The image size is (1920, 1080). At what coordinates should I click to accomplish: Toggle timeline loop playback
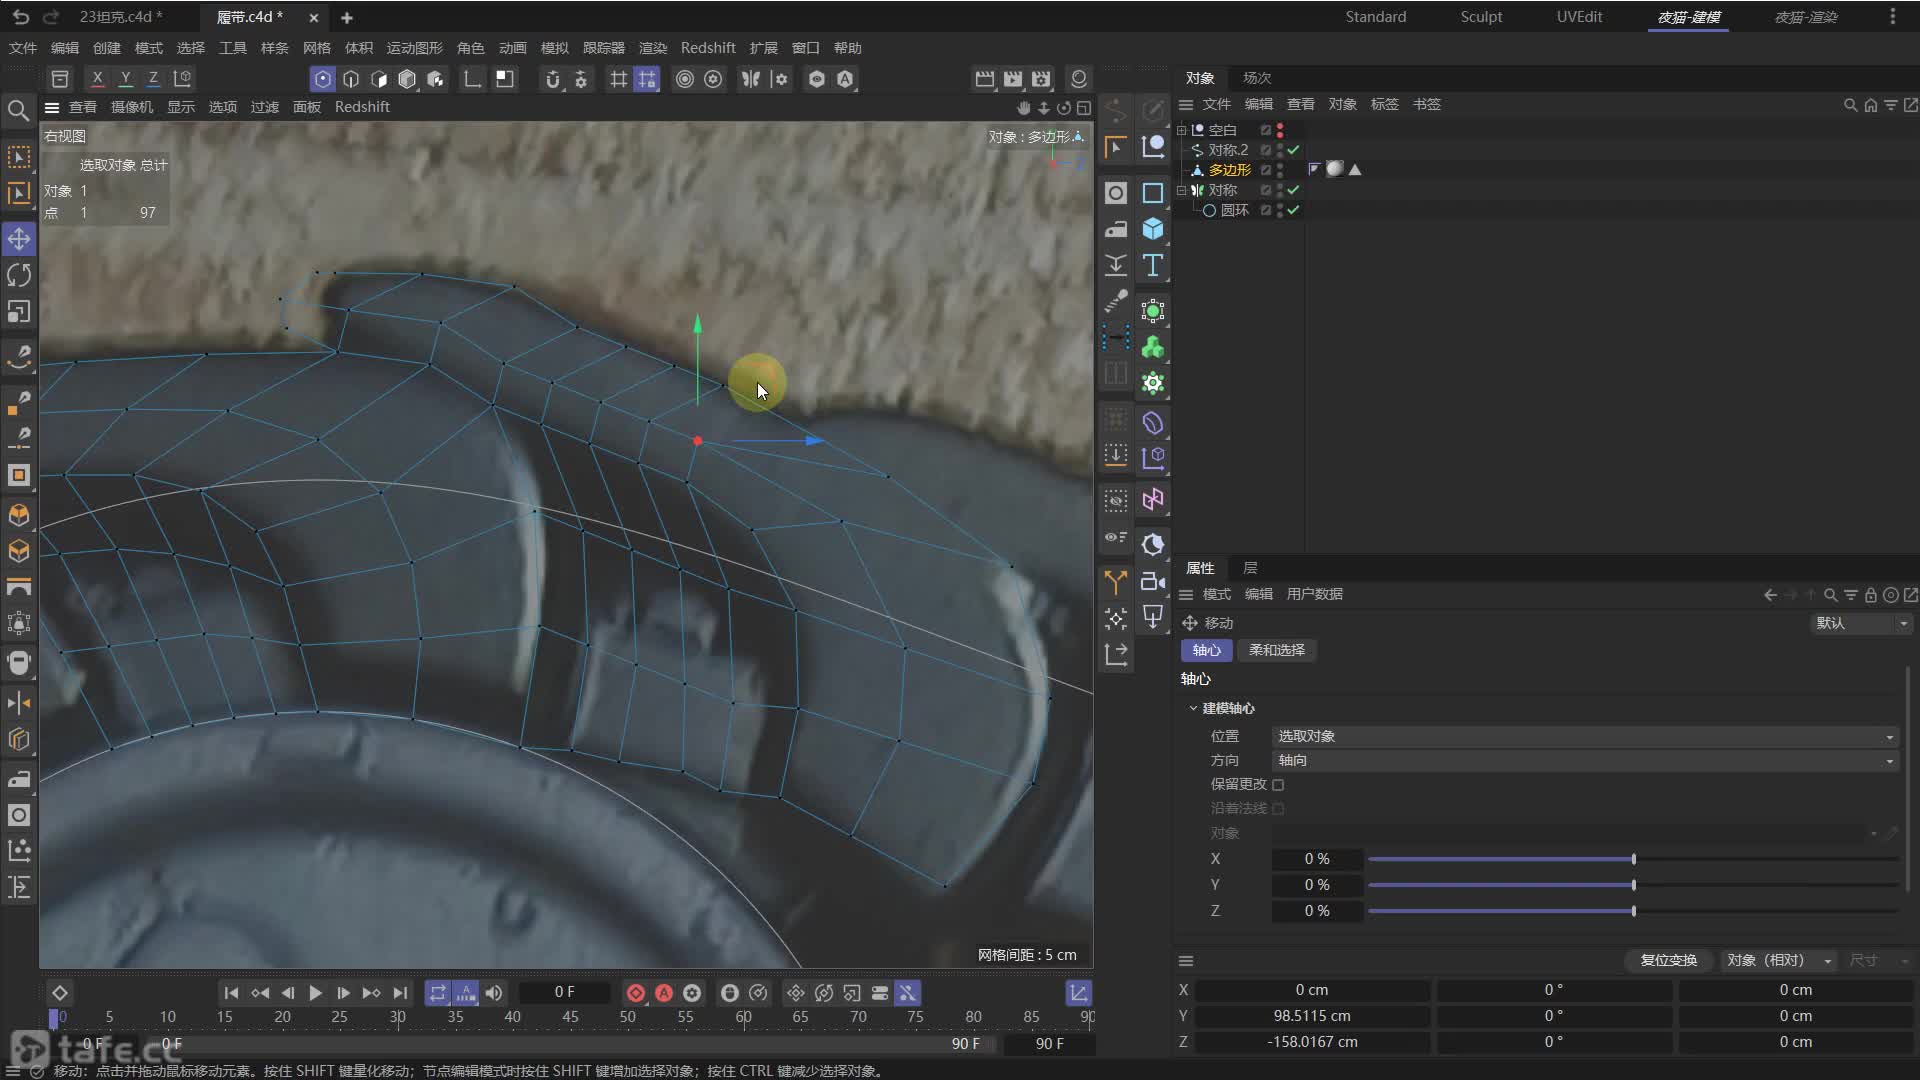(437, 993)
